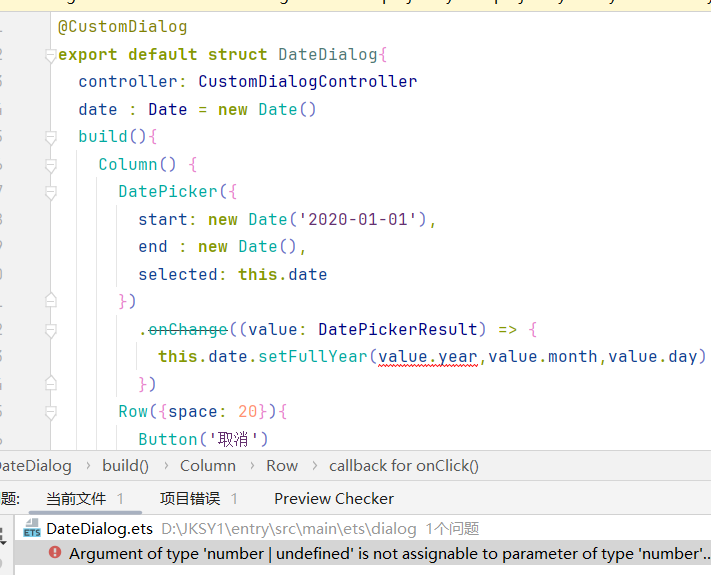Collapse the struct DateDialog fold marker
Viewport: 711px width, 575px height.
click(51, 56)
